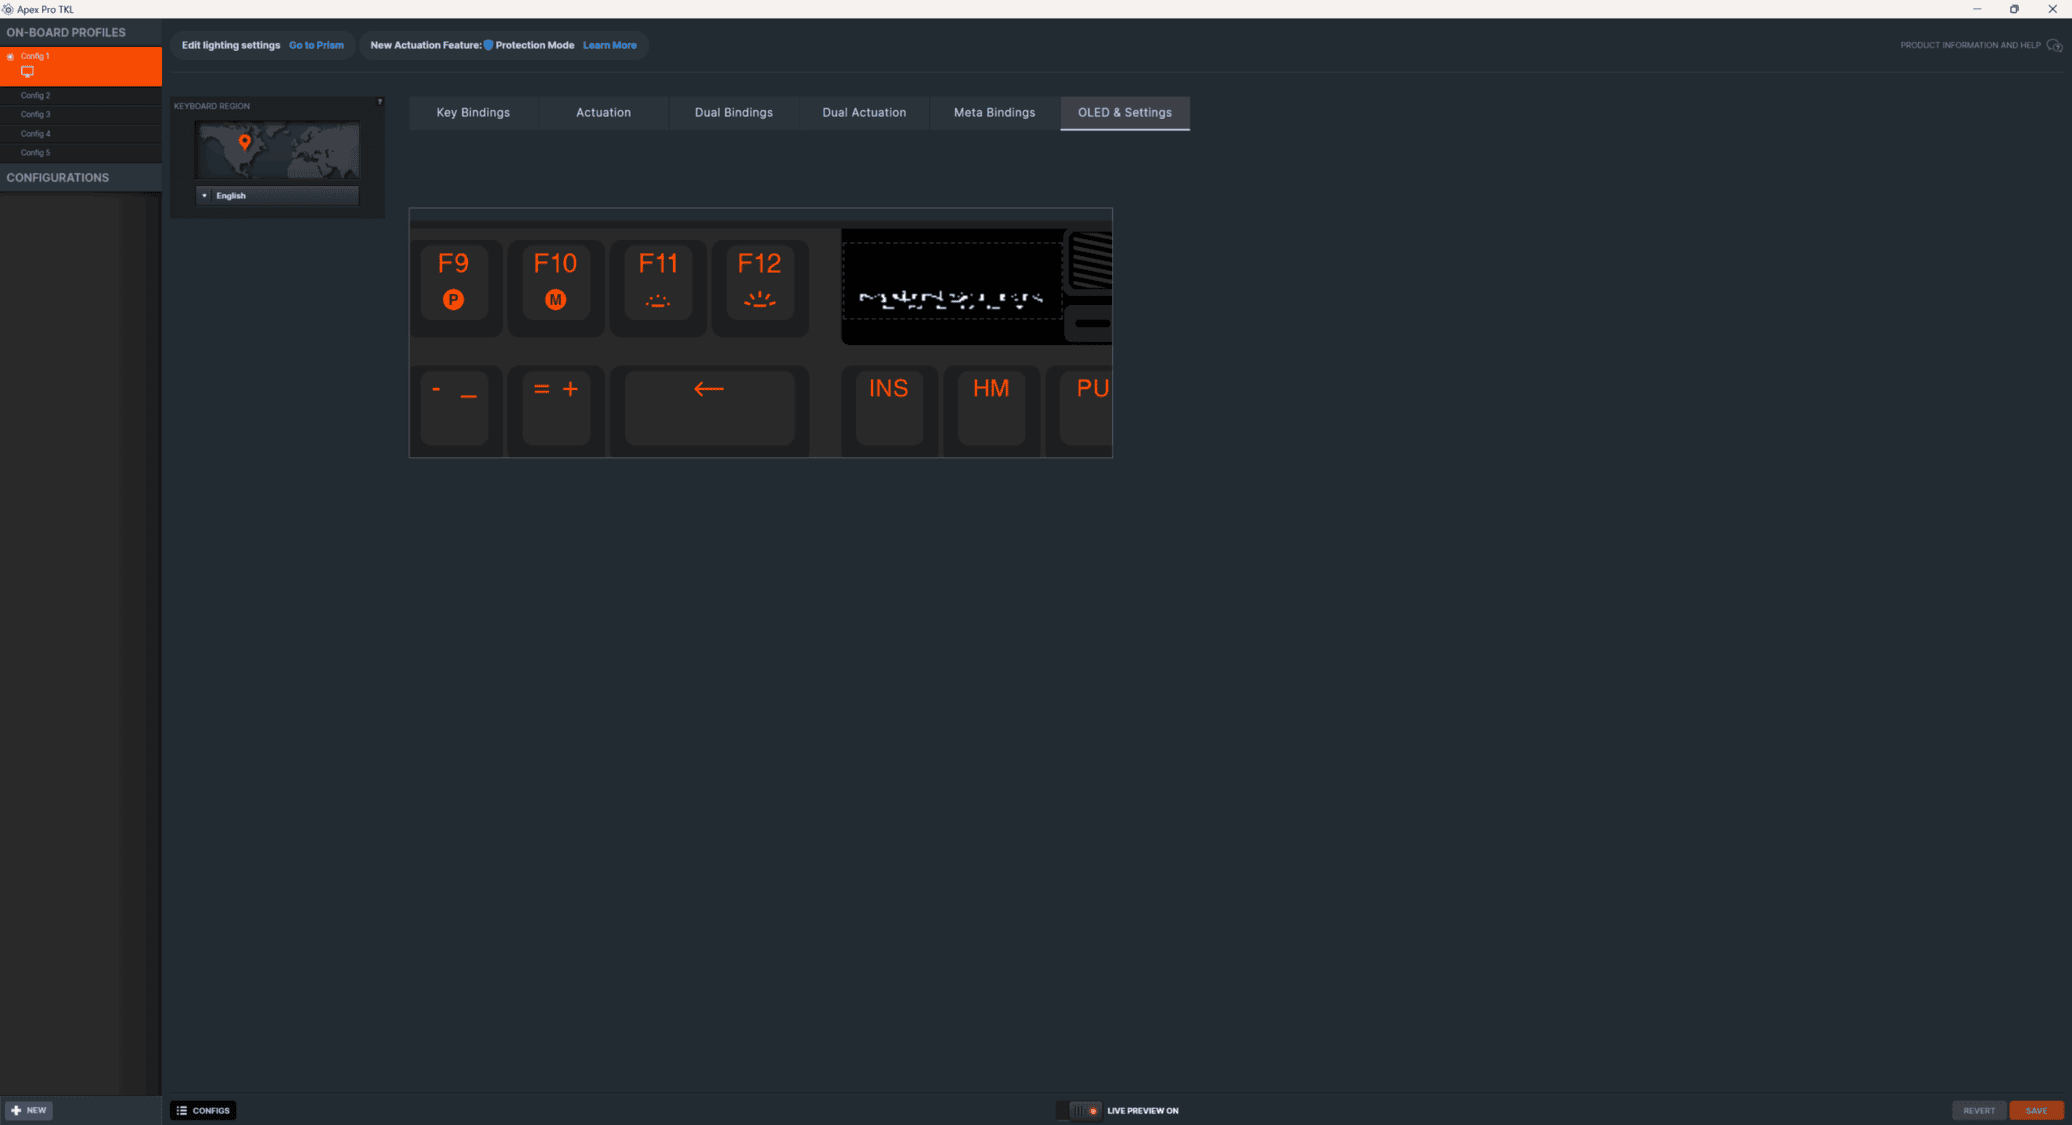
Task: Click the P profile icon on F9
Action: pos(453,299)
